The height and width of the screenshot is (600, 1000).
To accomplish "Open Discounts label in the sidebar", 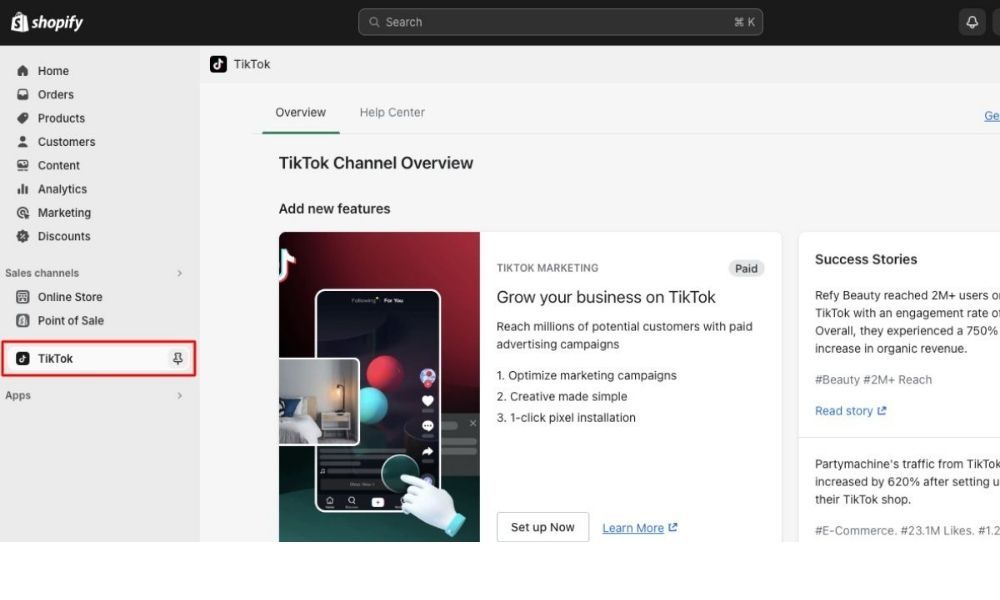I will 64,236.
